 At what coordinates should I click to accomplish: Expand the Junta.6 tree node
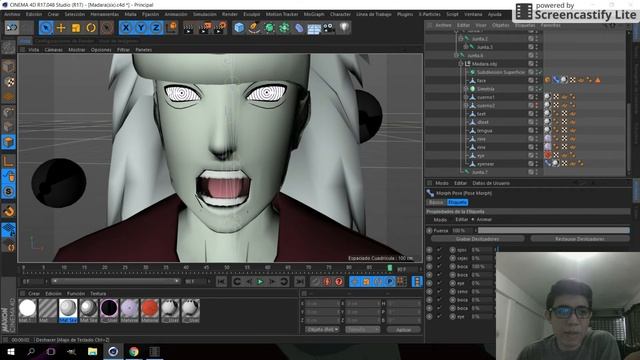[x=456, y=56]
